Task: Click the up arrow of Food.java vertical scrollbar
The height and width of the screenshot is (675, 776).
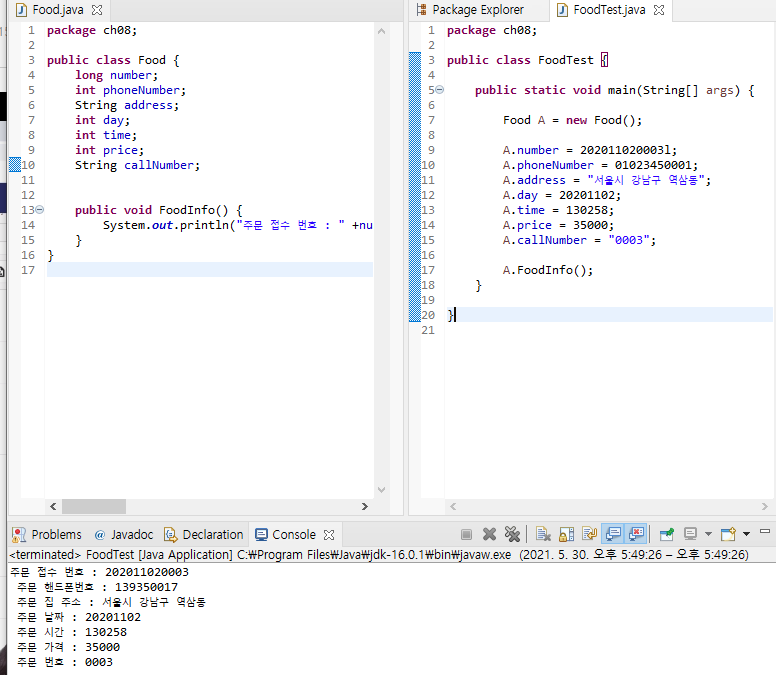Action: coord(381,31)
